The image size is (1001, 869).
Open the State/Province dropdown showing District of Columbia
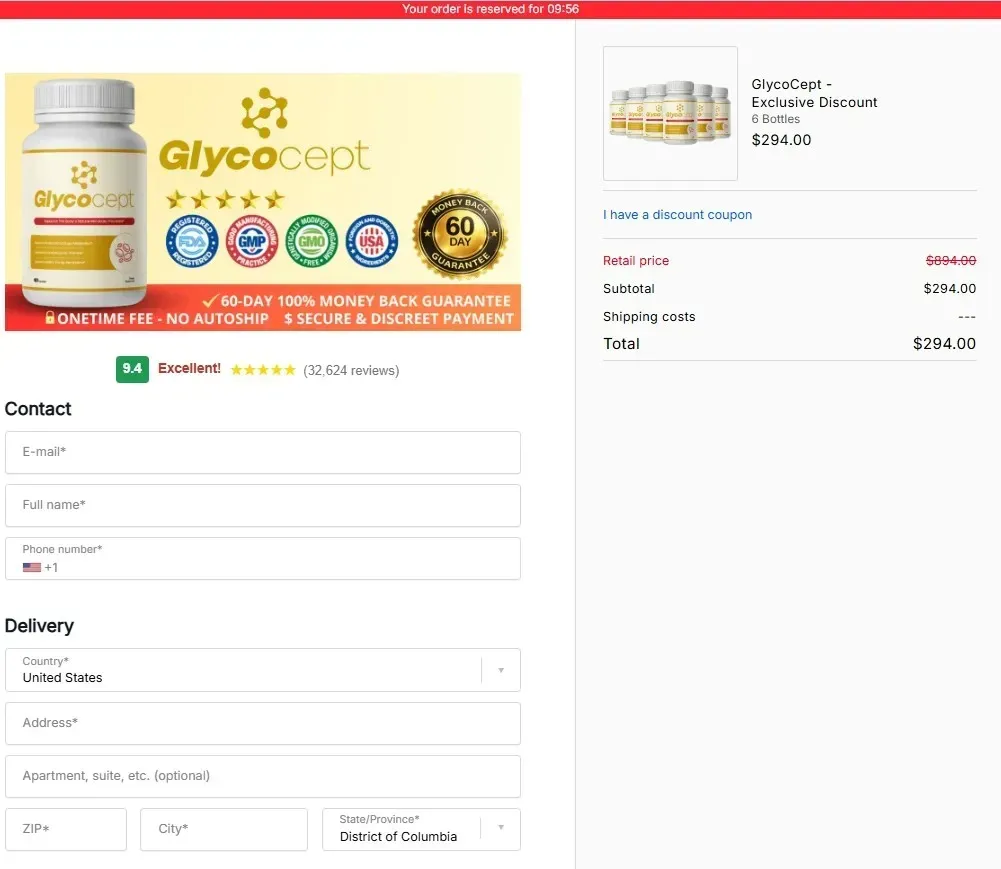pyautogui.click(x=500, y=828)
